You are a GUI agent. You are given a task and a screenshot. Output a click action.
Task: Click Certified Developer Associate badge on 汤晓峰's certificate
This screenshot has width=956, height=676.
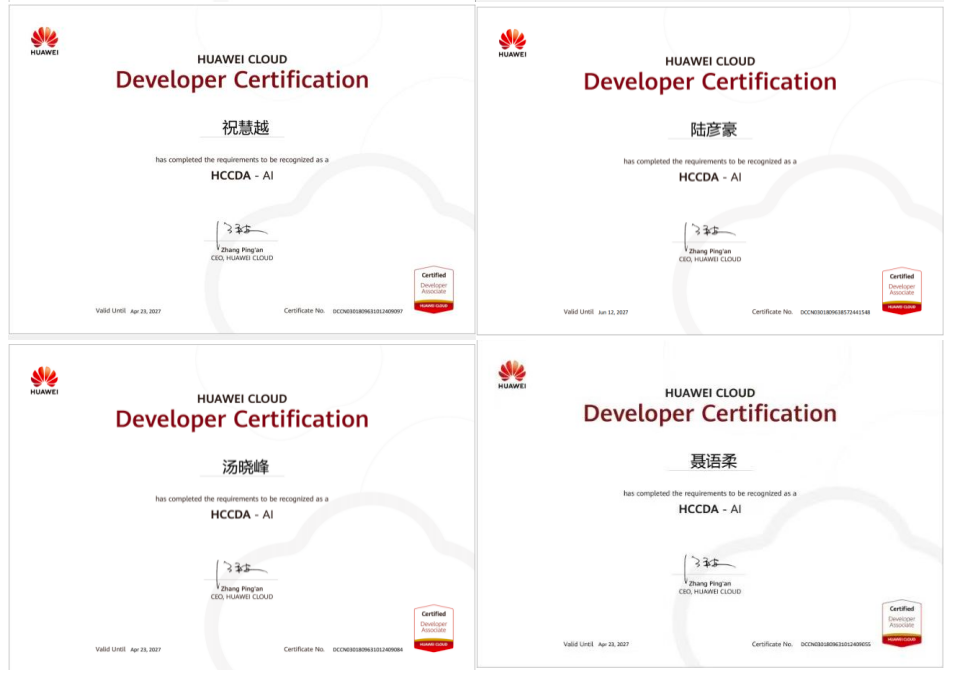[x=433, y=628]
